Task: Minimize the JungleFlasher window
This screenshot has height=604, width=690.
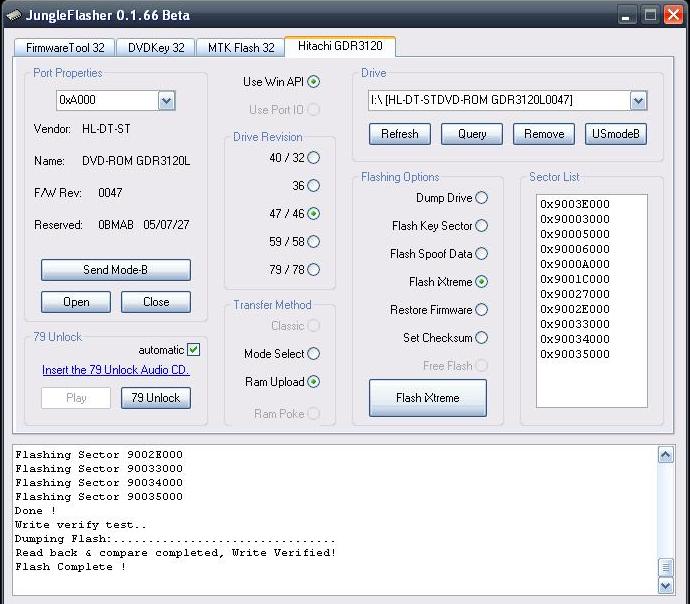Action: [626, 15]
